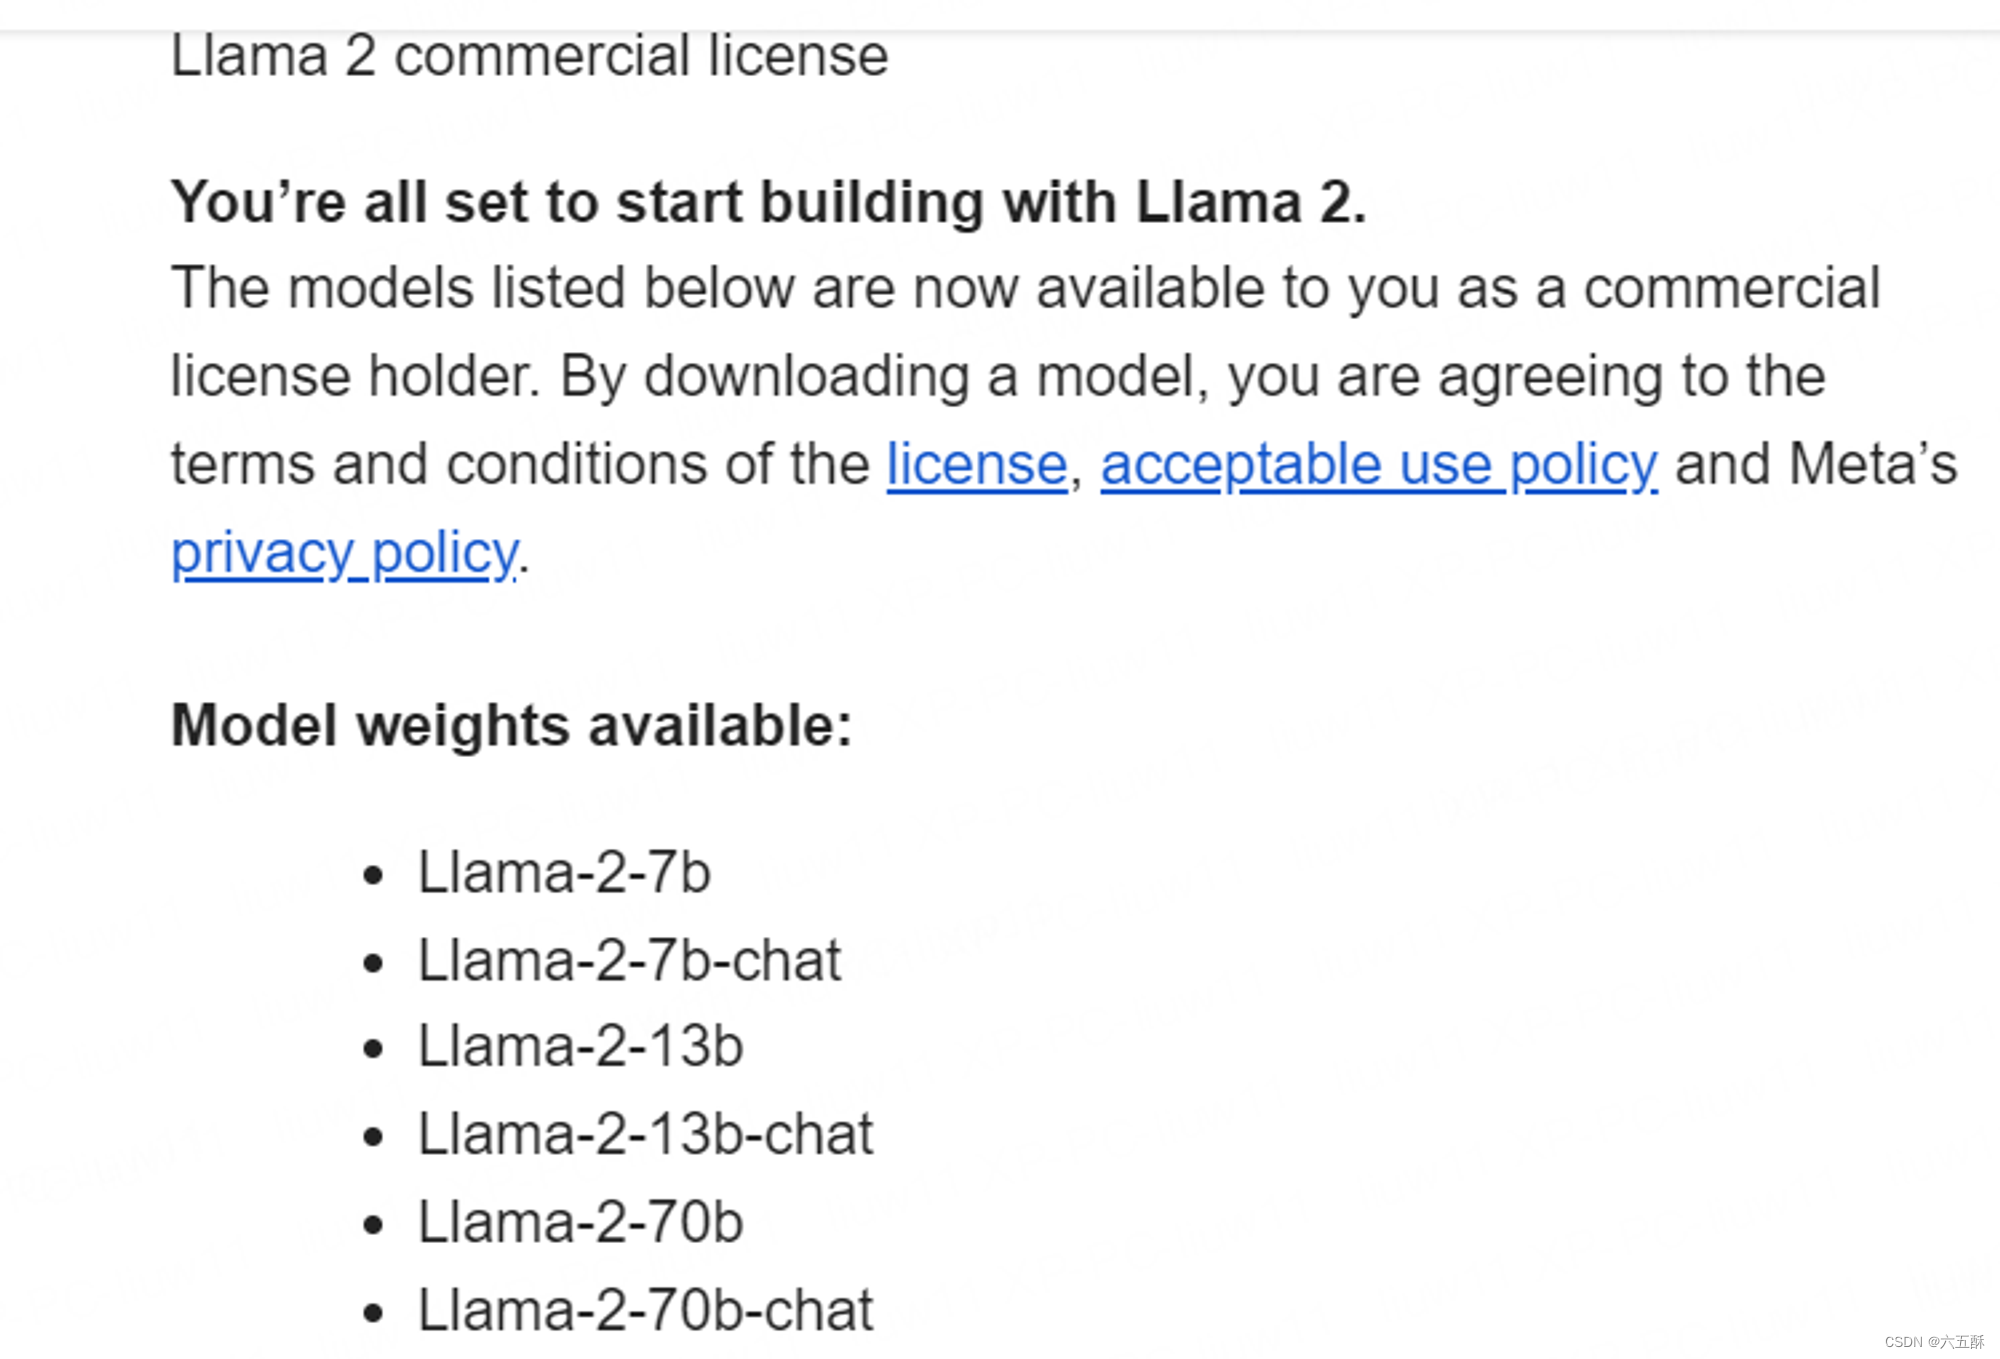Click the bullet before Llama-2-7b-chat

point(373,964)
